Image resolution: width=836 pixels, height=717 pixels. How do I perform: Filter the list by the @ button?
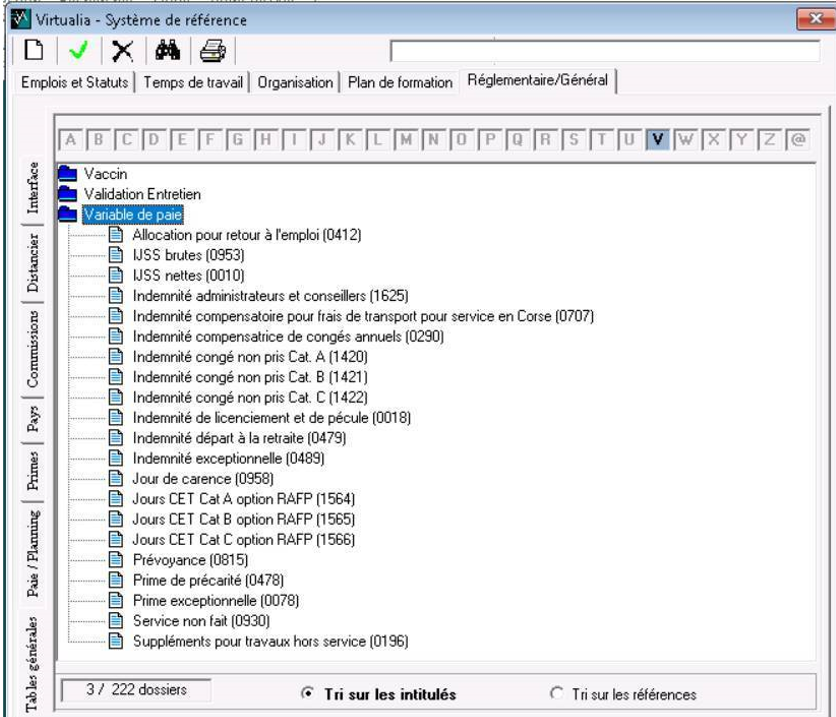[798, 140]
